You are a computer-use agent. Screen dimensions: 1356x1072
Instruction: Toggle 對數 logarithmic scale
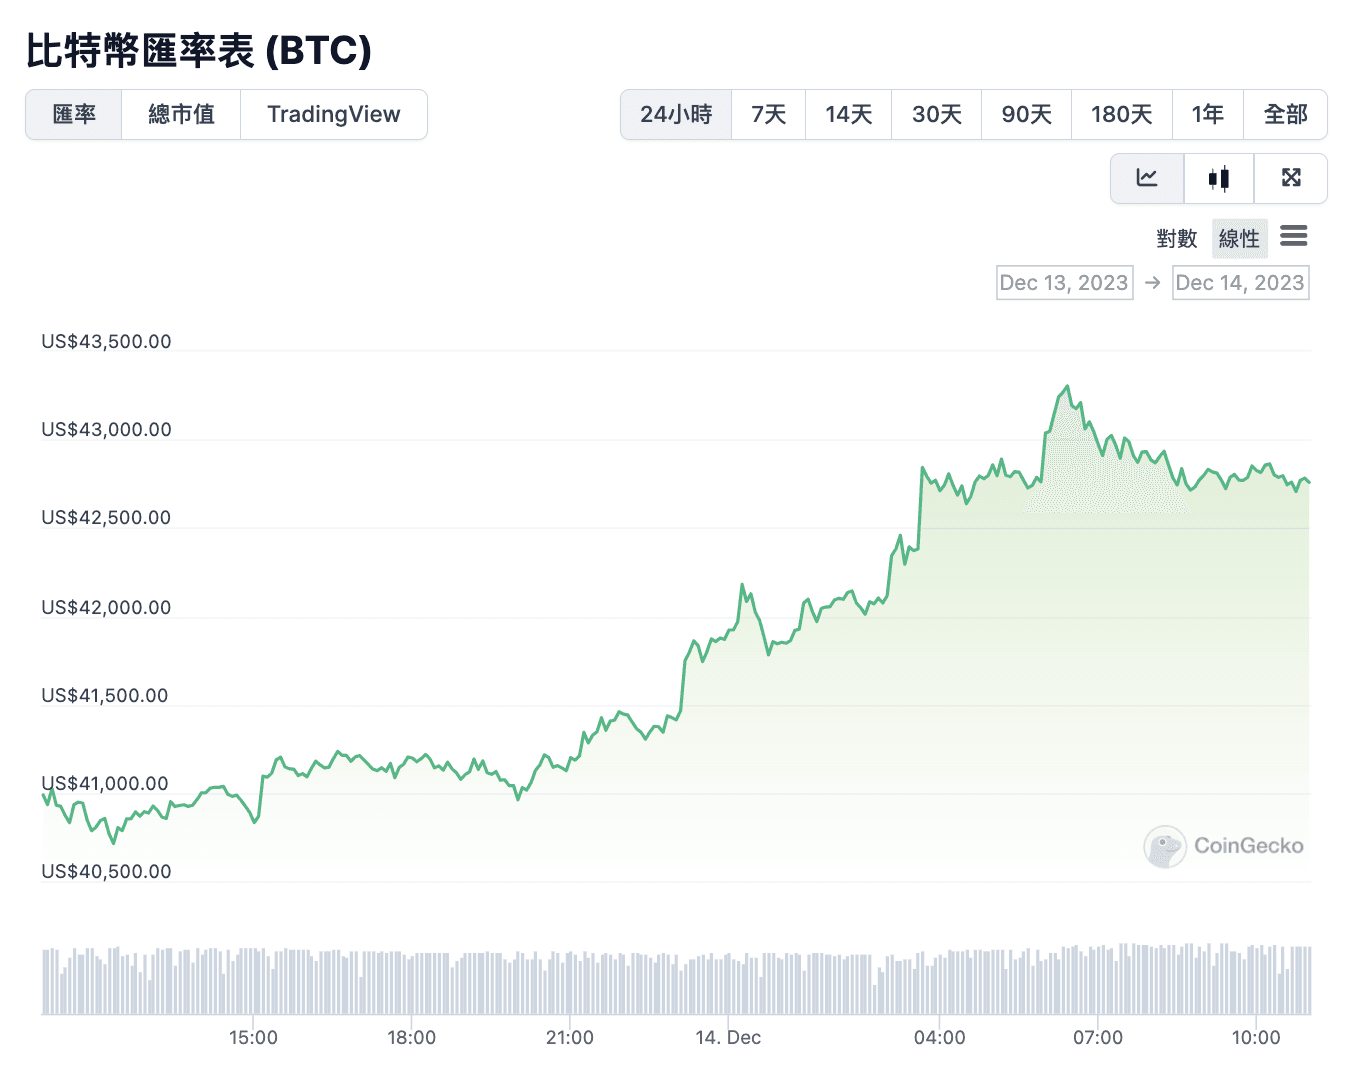tap(1176, 238)
